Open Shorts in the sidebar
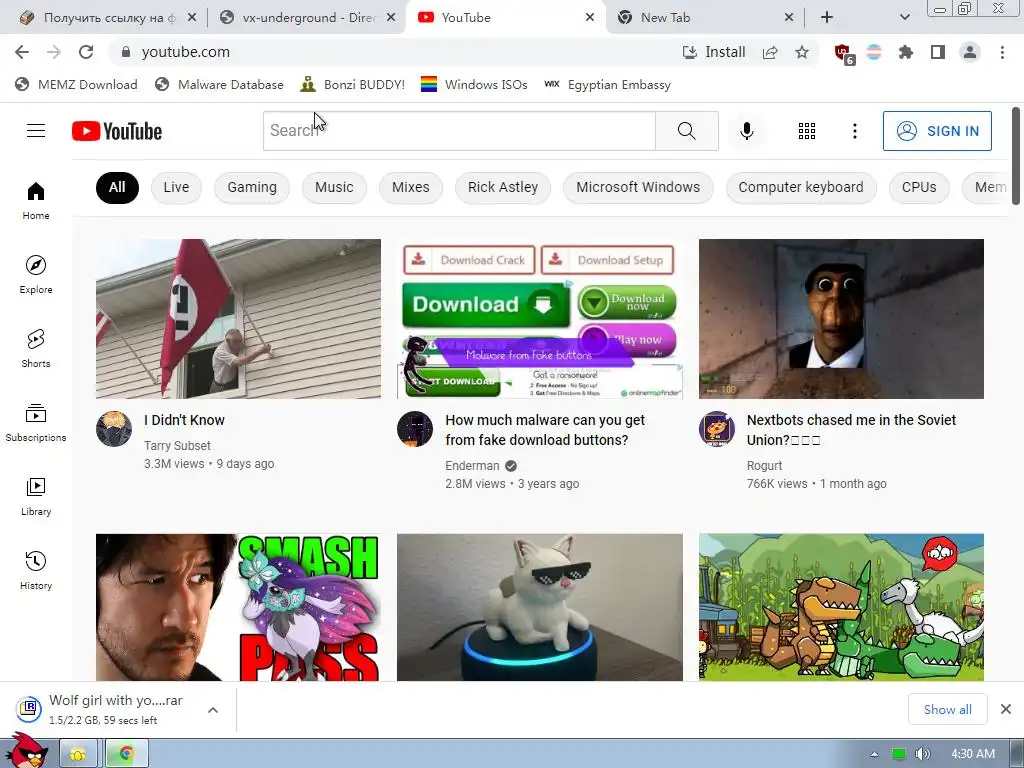The image size is (1024, 768). [x=36, y=349]
